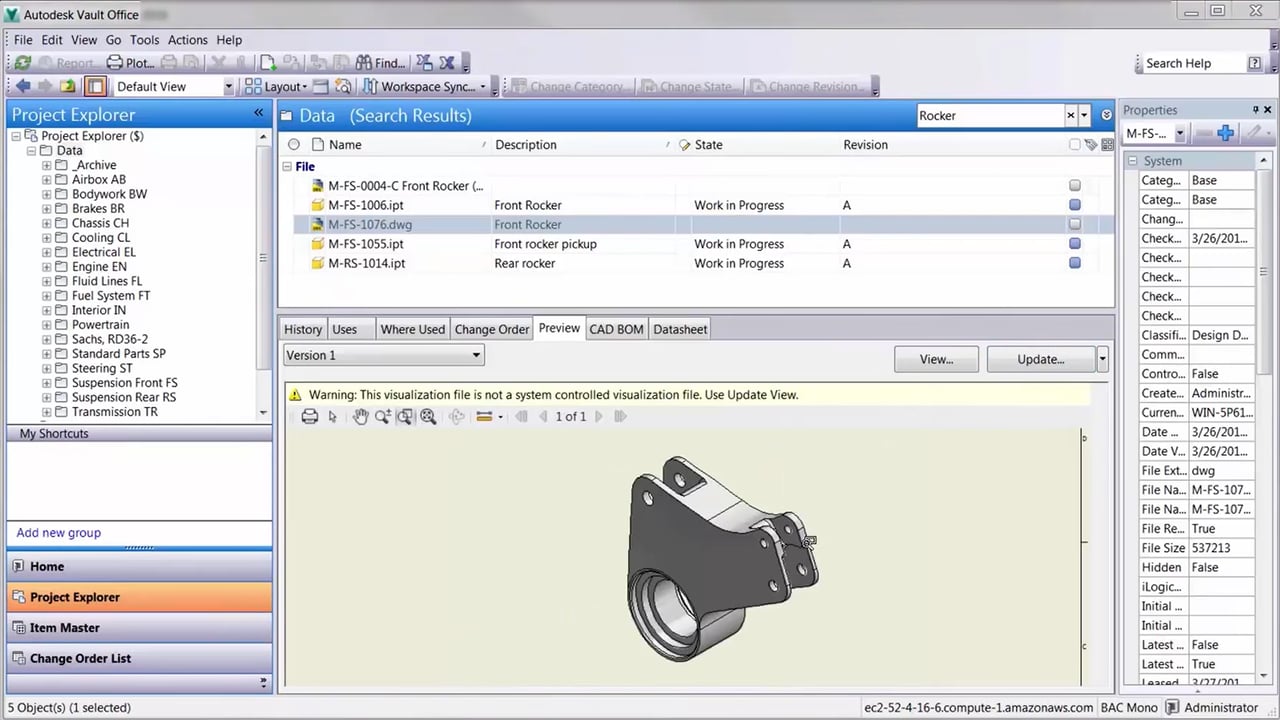Click the Refresh icon in the top toolbar
Image resolution: width=1280 pixels, height=720 pixels.
pyautogui.click(x=22, y=63)
